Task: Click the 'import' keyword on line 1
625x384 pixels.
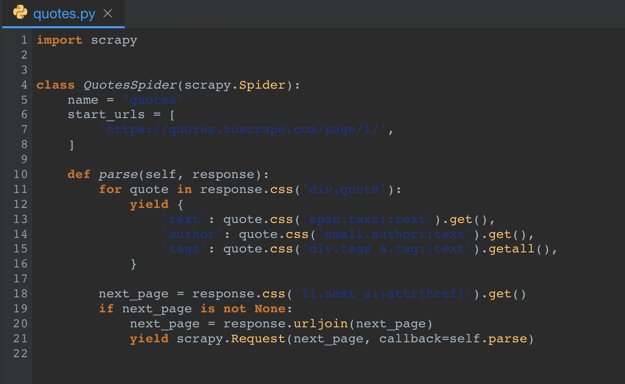Action: [x=59, y=40]
